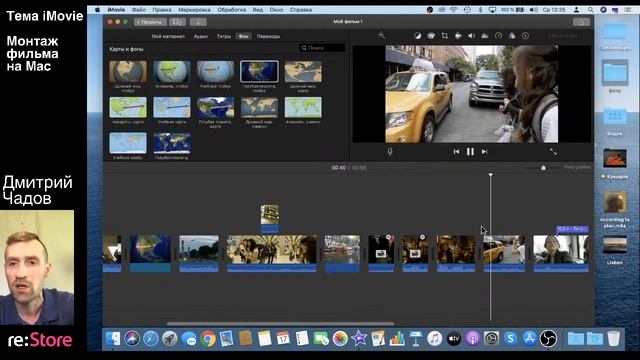
Task: Open Spotlight search in the menu bar
Action: 591,10
